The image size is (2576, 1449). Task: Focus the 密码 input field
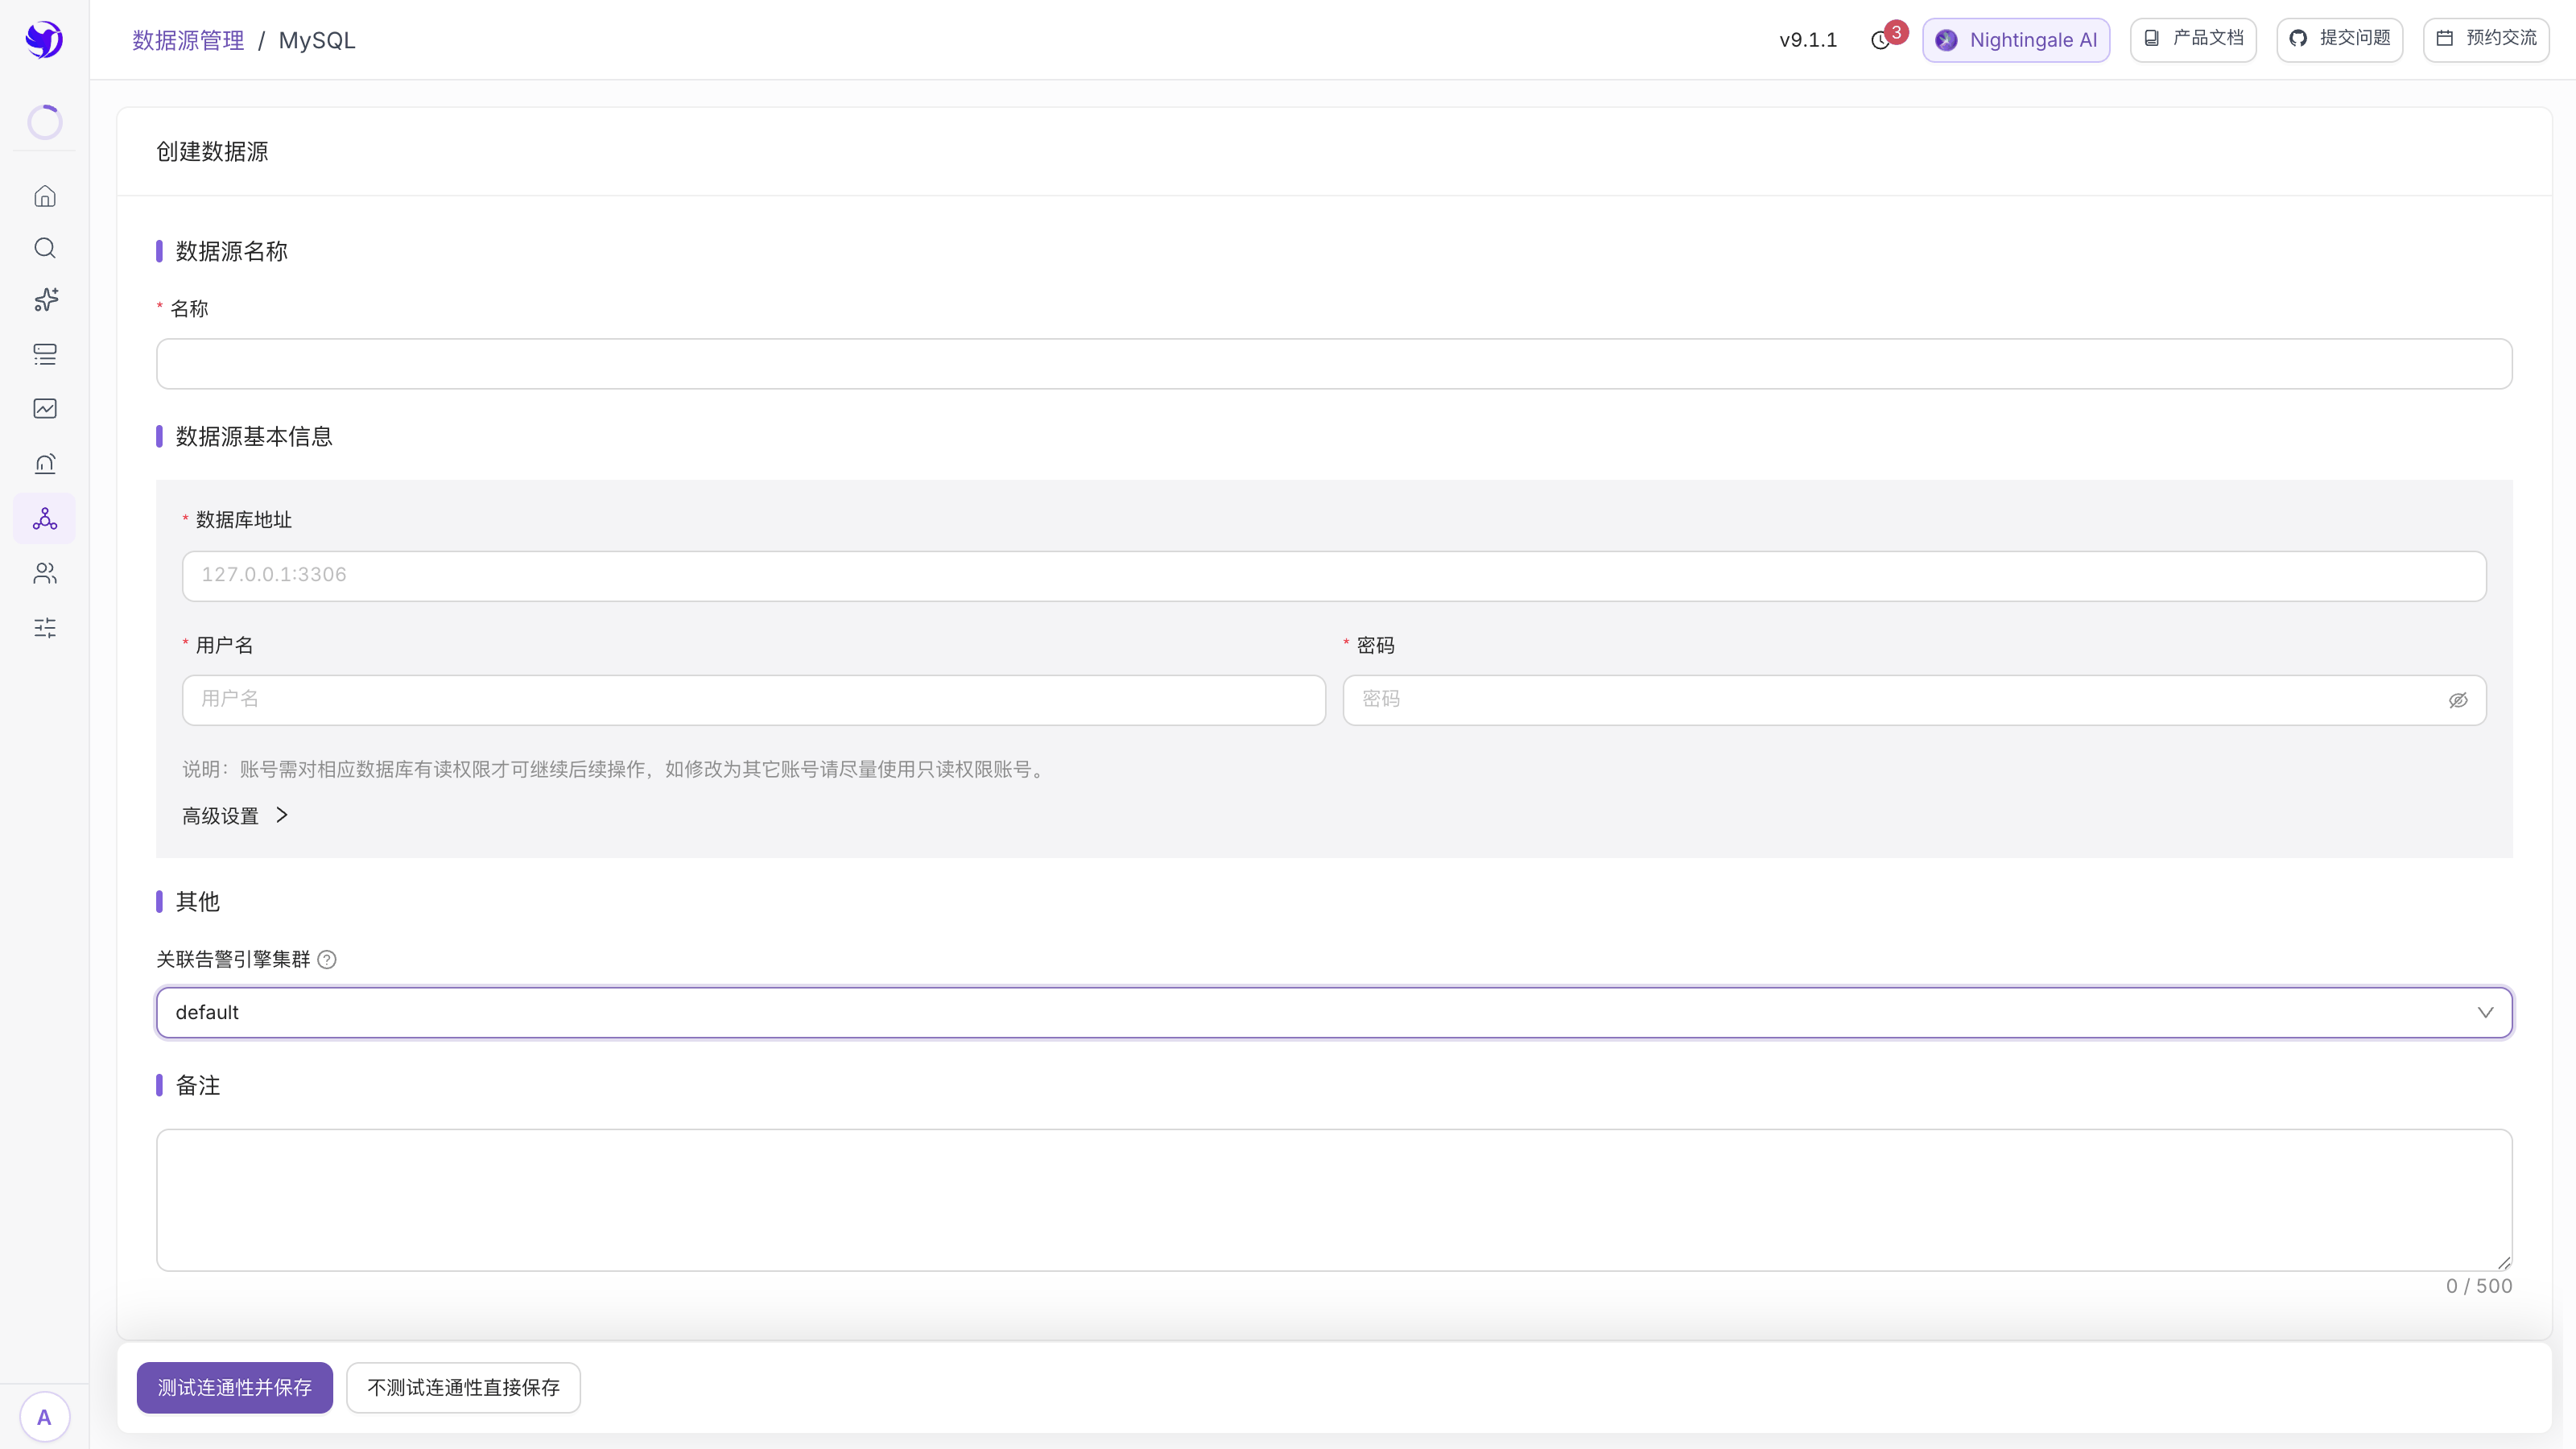[1914, 700]
